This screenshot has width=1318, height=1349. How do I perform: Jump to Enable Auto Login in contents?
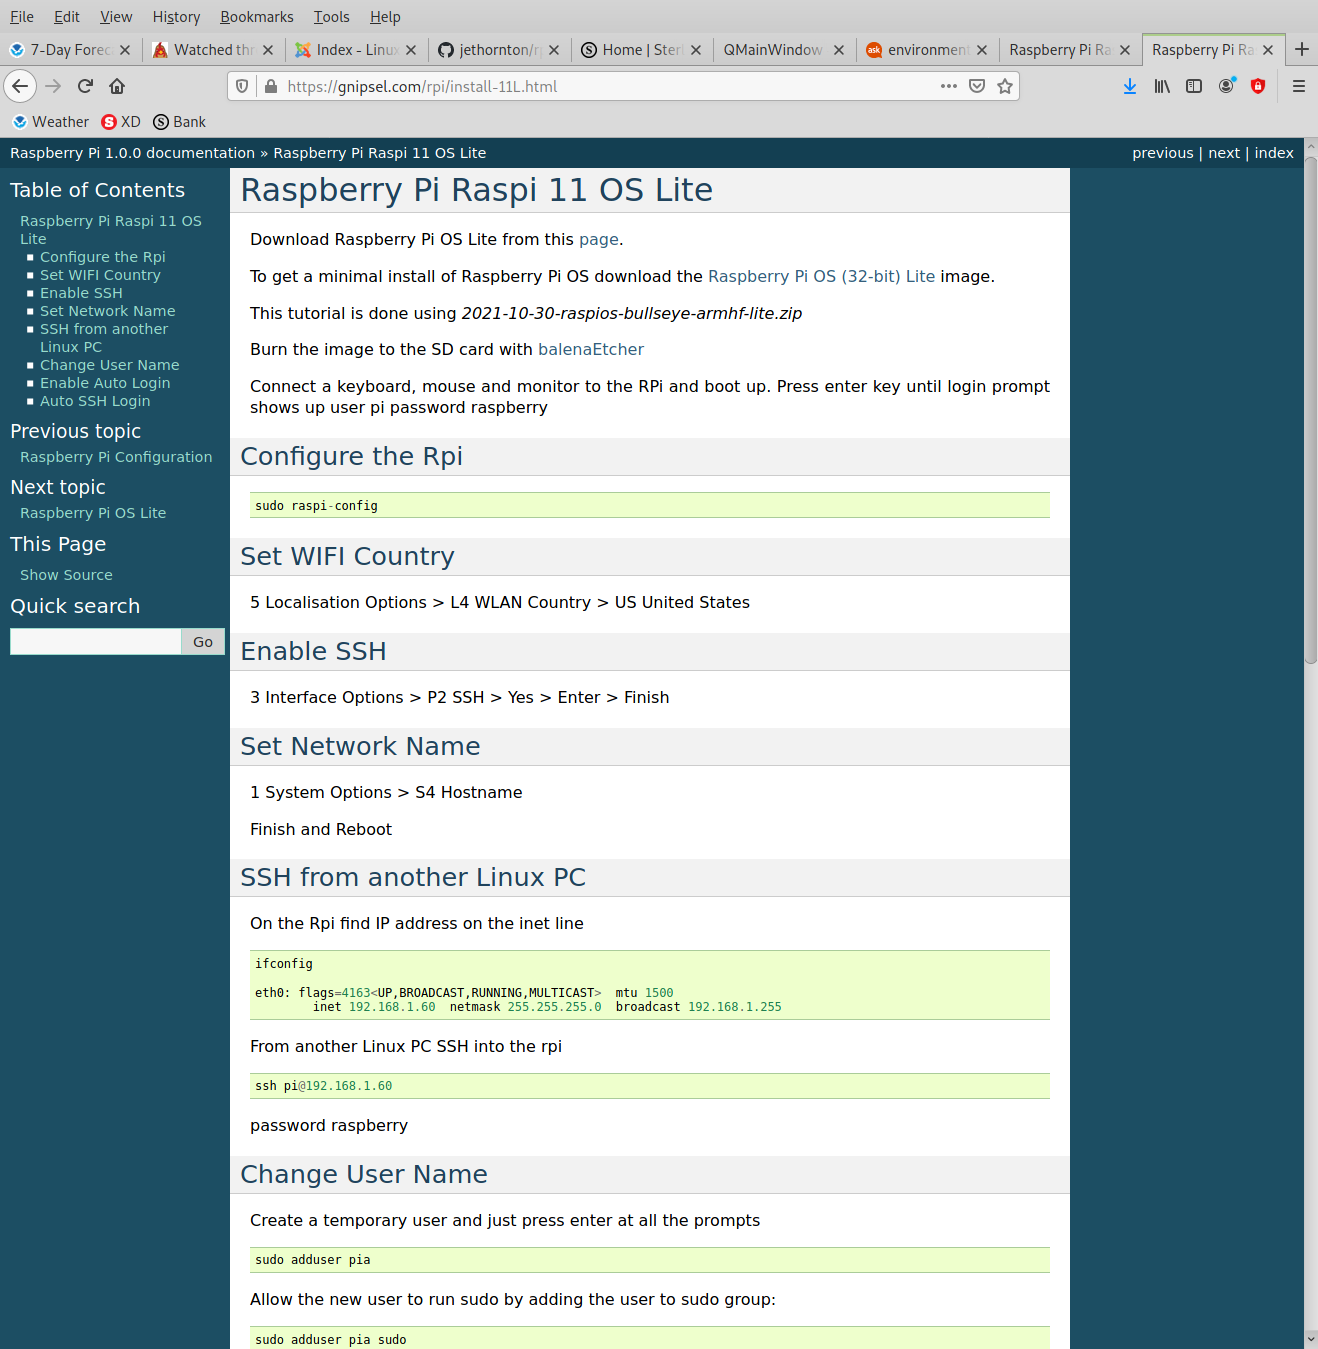105,383
